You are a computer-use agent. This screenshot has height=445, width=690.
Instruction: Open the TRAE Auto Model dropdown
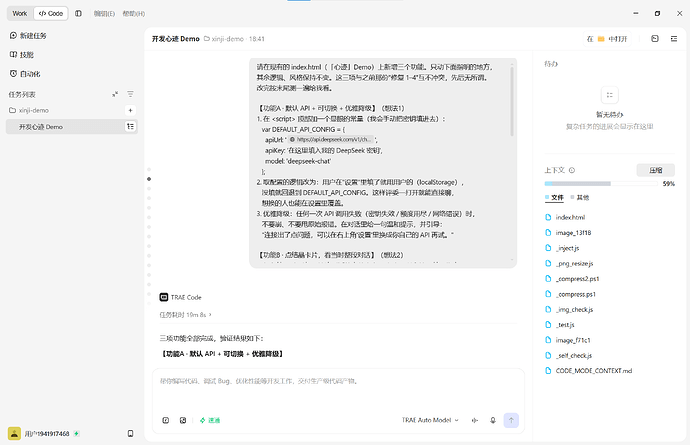tap(430, 420)
